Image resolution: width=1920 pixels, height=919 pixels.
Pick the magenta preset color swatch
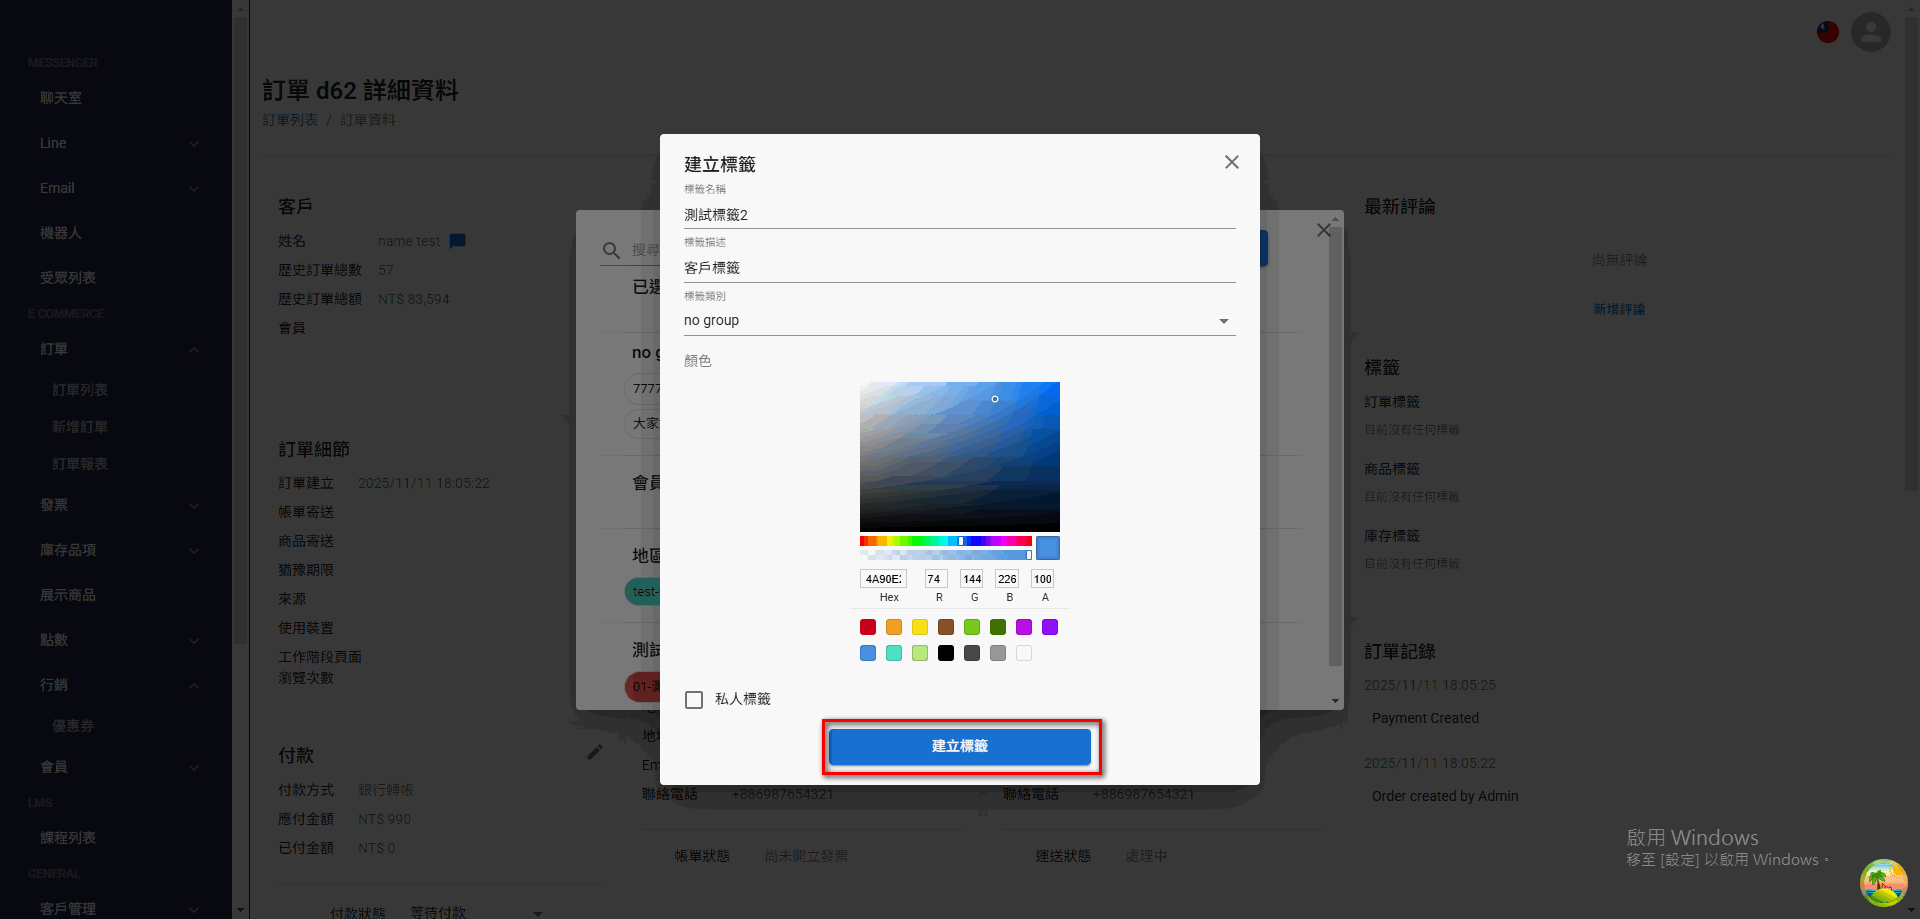(1024, 627)
